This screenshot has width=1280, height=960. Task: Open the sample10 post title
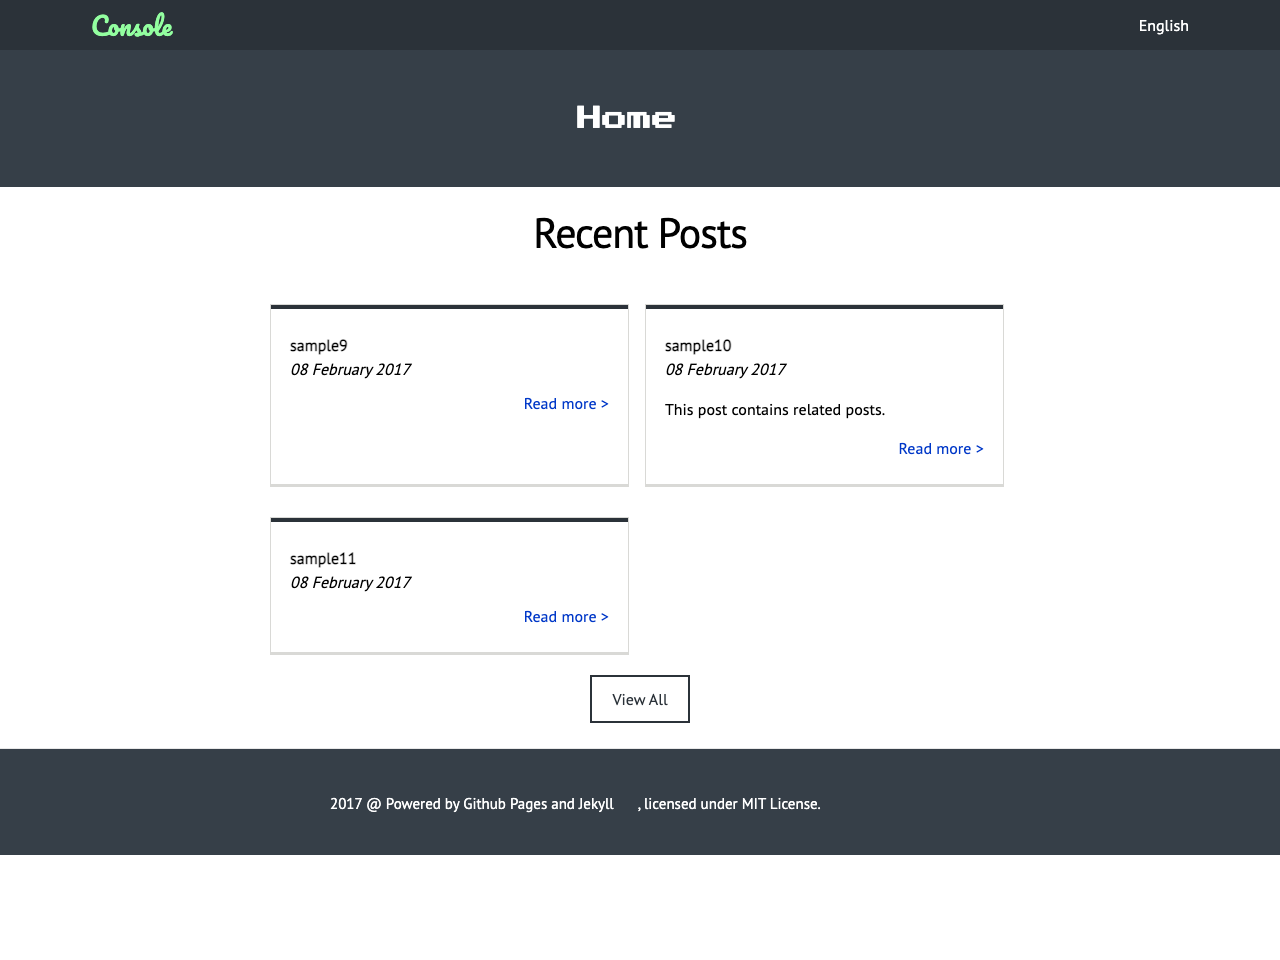tap(698, 346)
